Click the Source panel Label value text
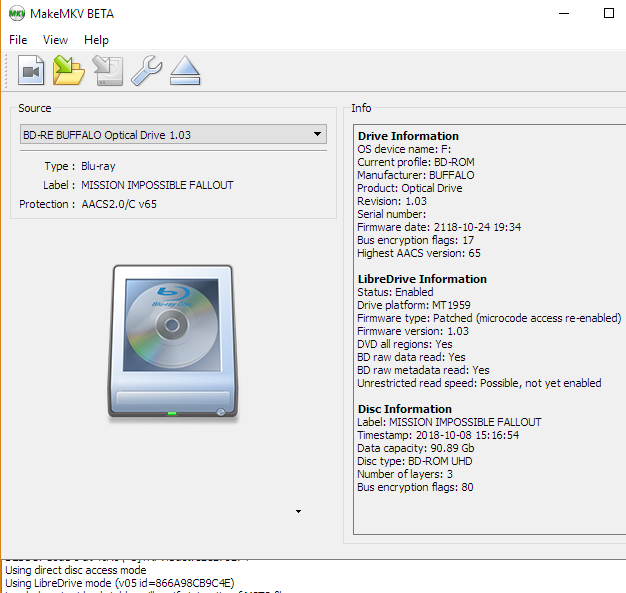 pyautogui.click(x=157, y=185)
